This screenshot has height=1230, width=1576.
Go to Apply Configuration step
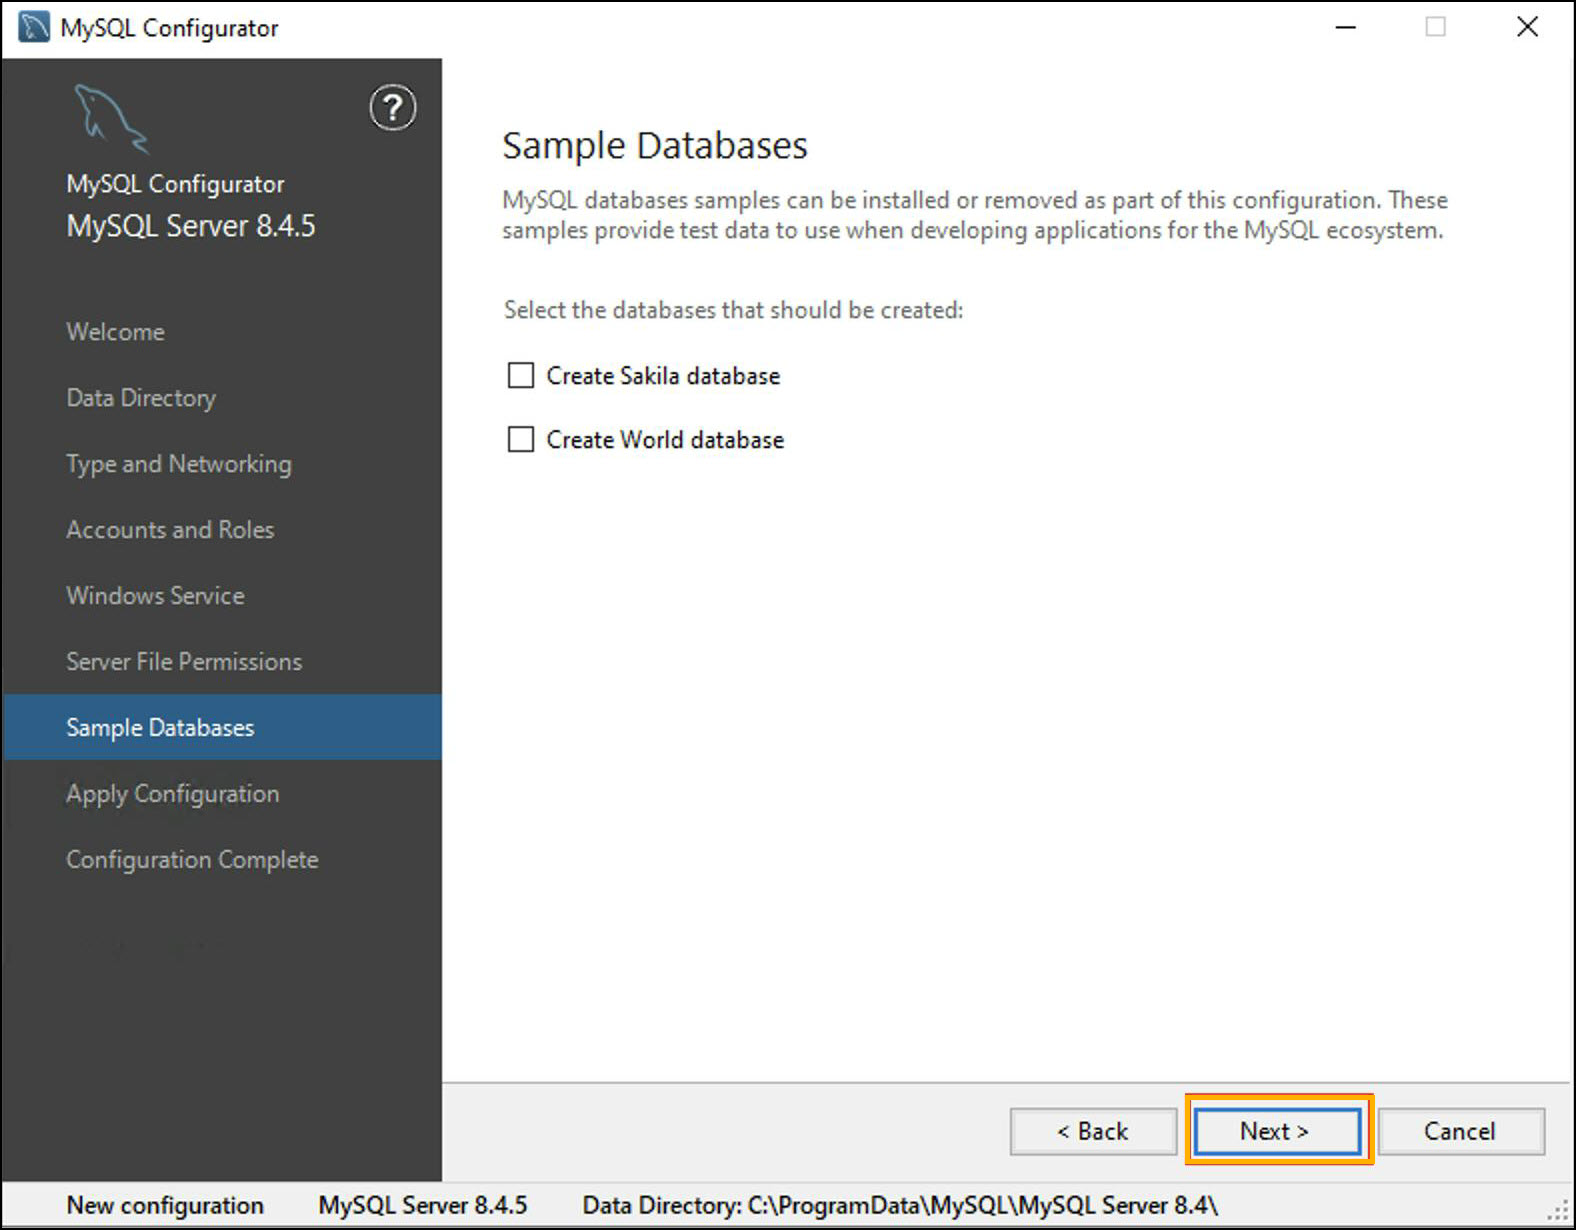pos(173,794)
